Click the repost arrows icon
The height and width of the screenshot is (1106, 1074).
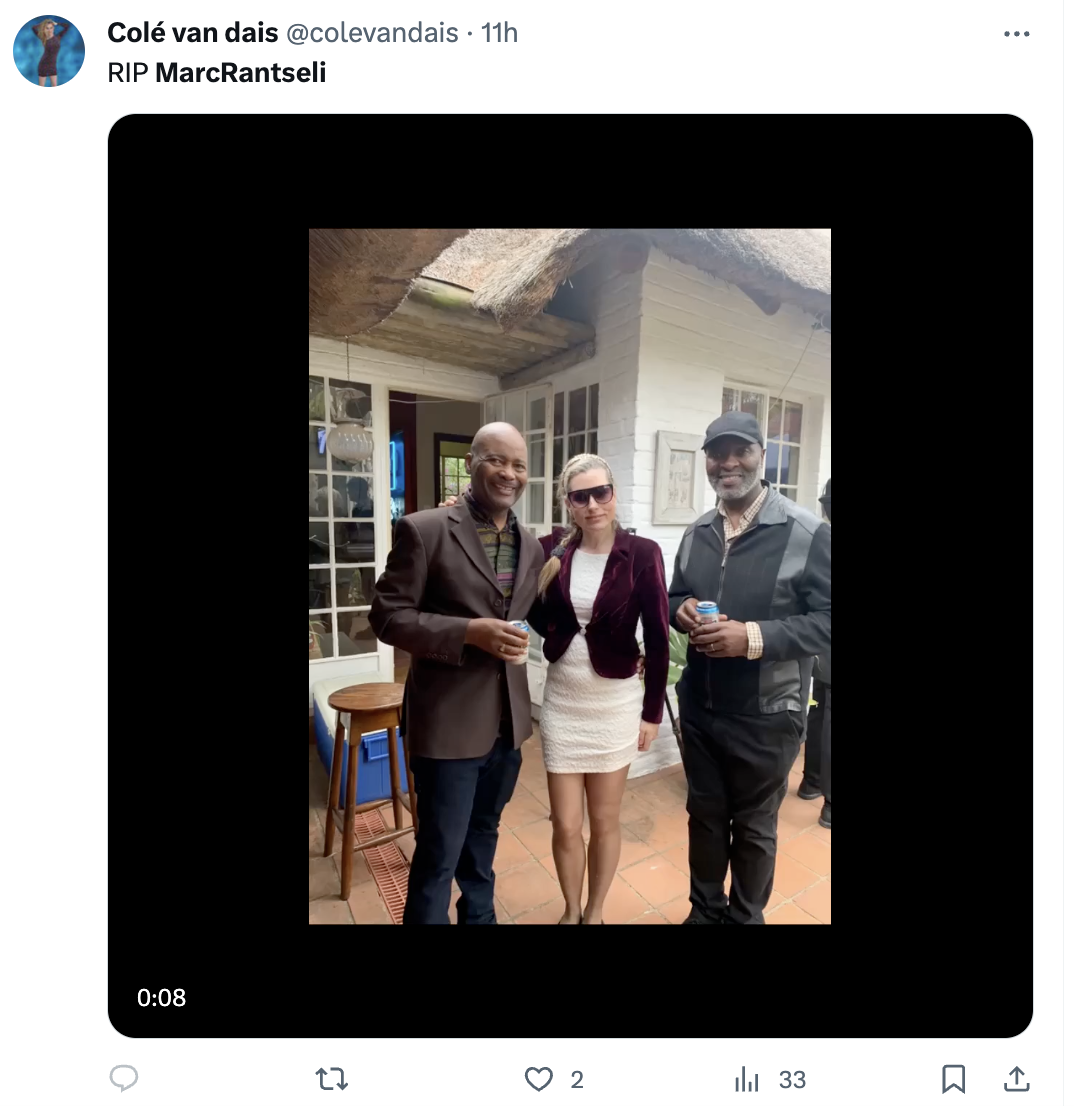(x=331, y=1078)
